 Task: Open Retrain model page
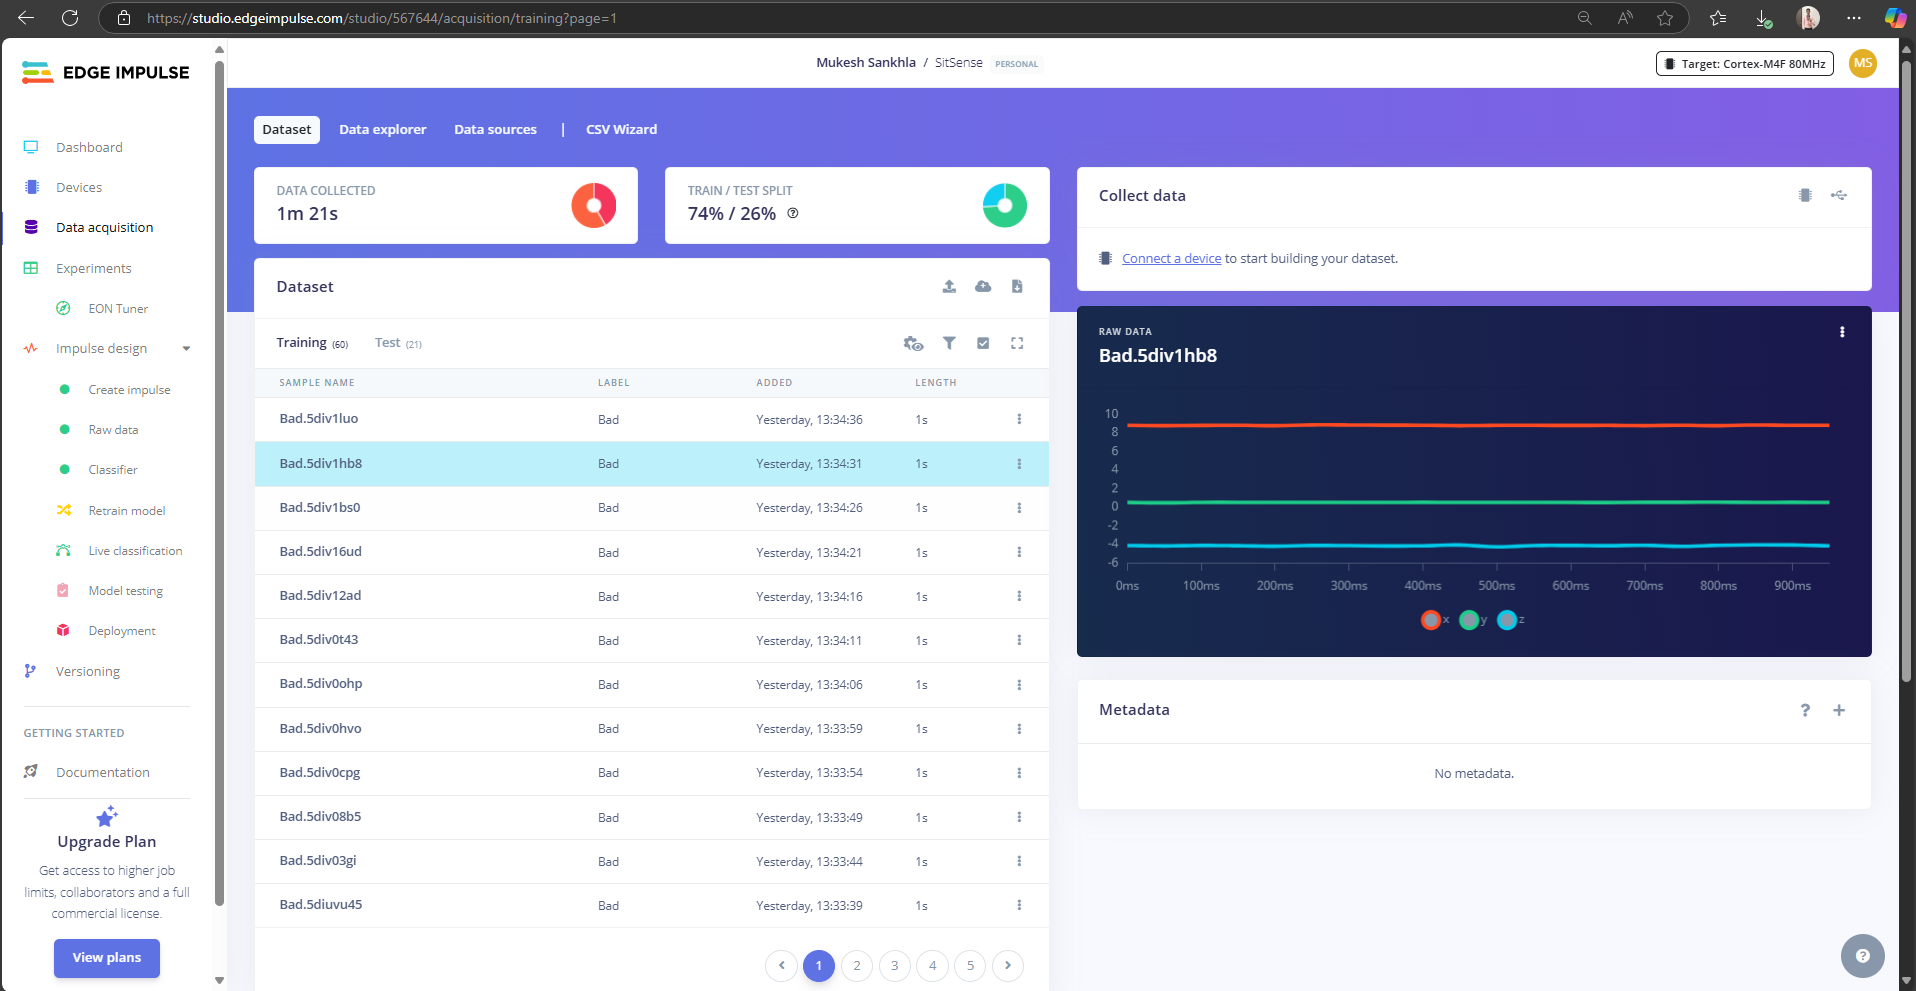(127, 510)
